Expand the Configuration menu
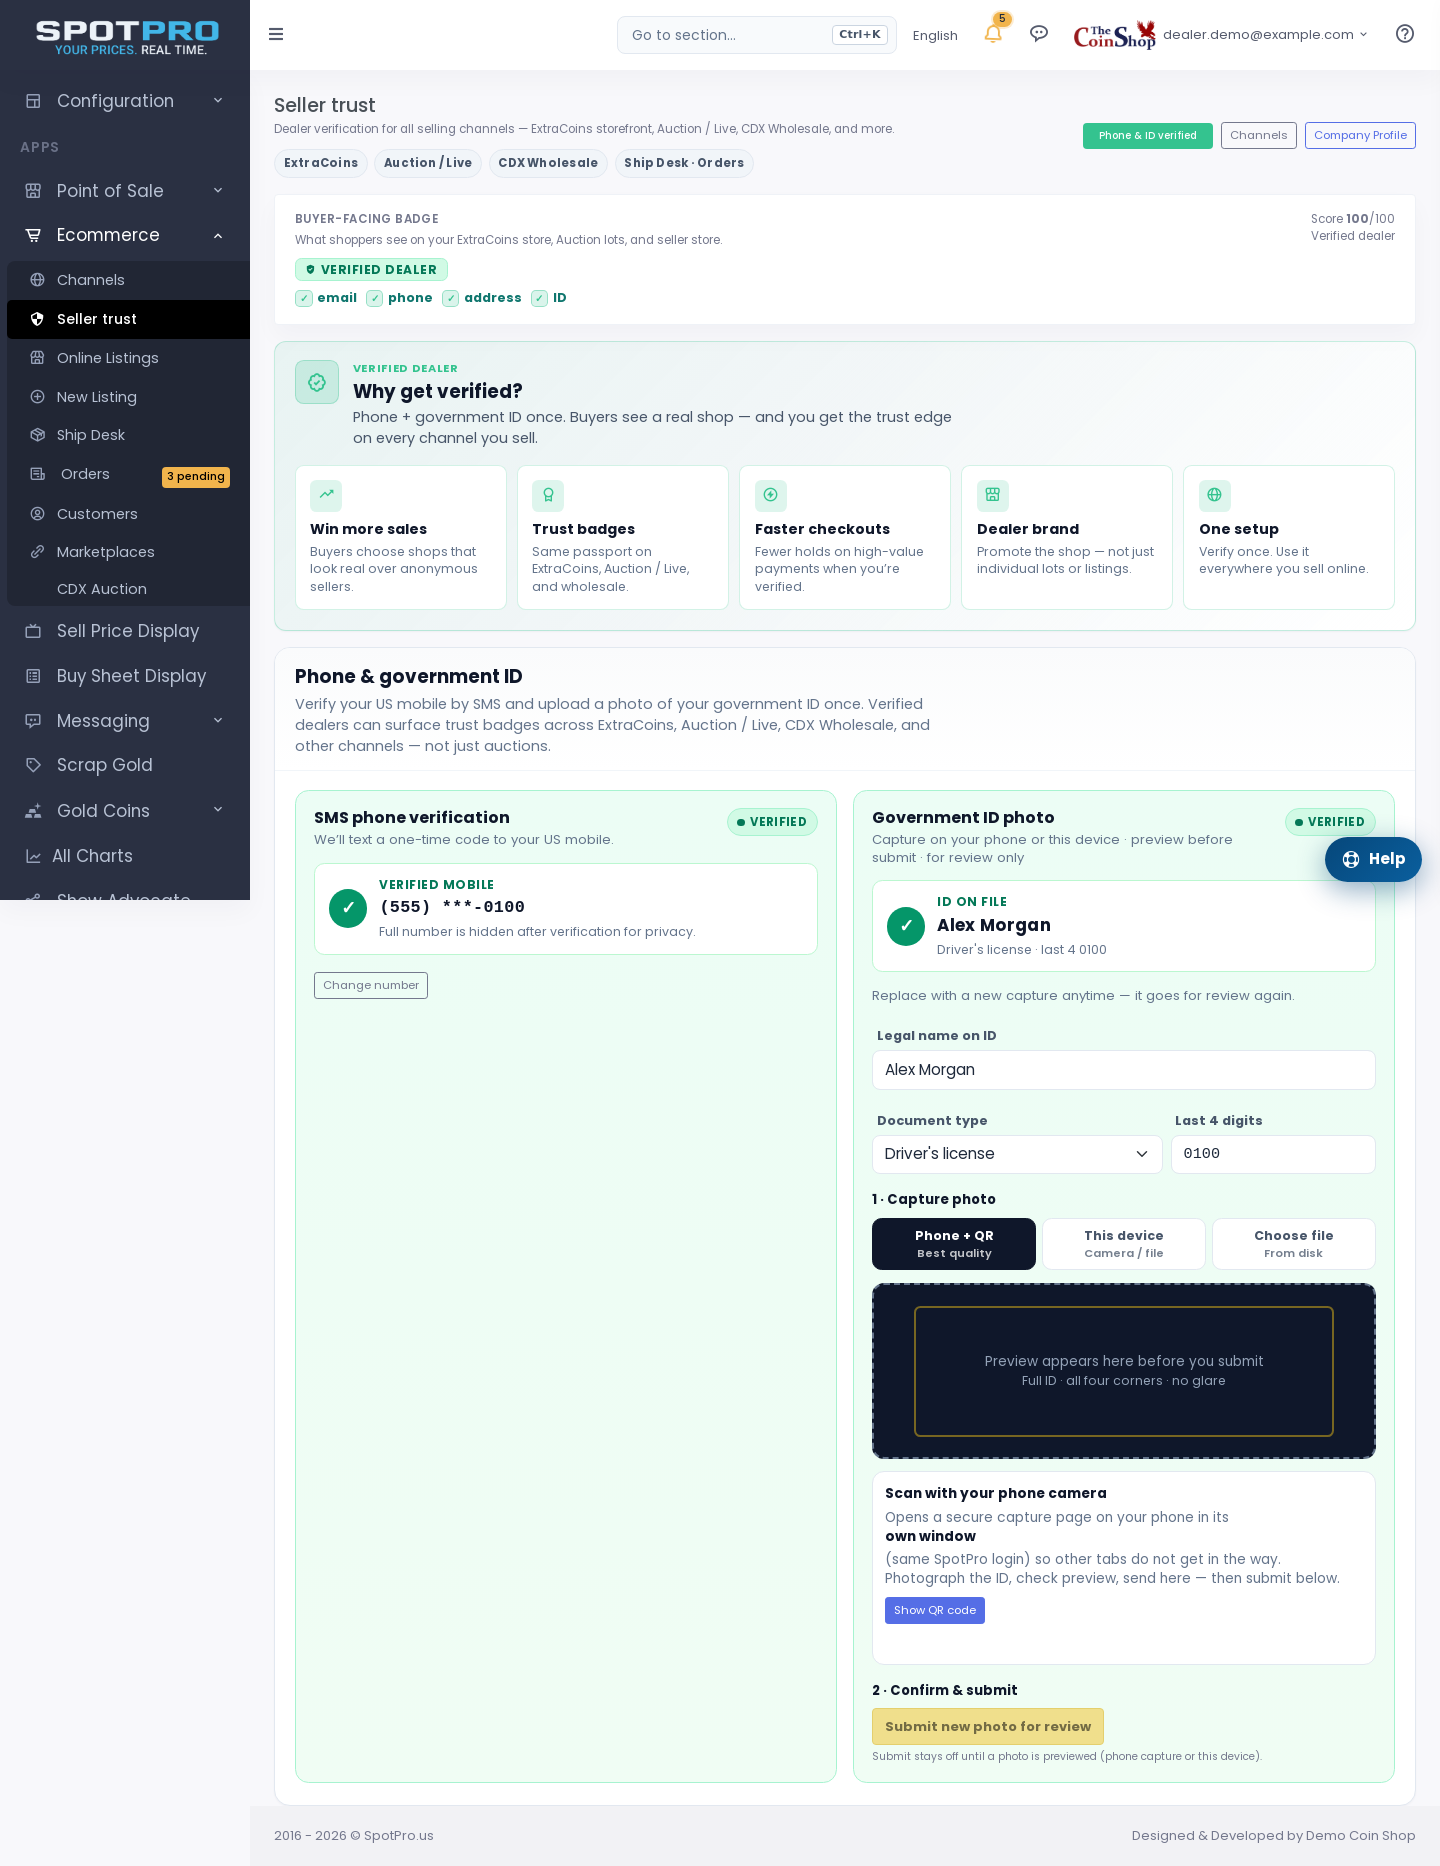 pyautogui.click(x=125, y=101)
